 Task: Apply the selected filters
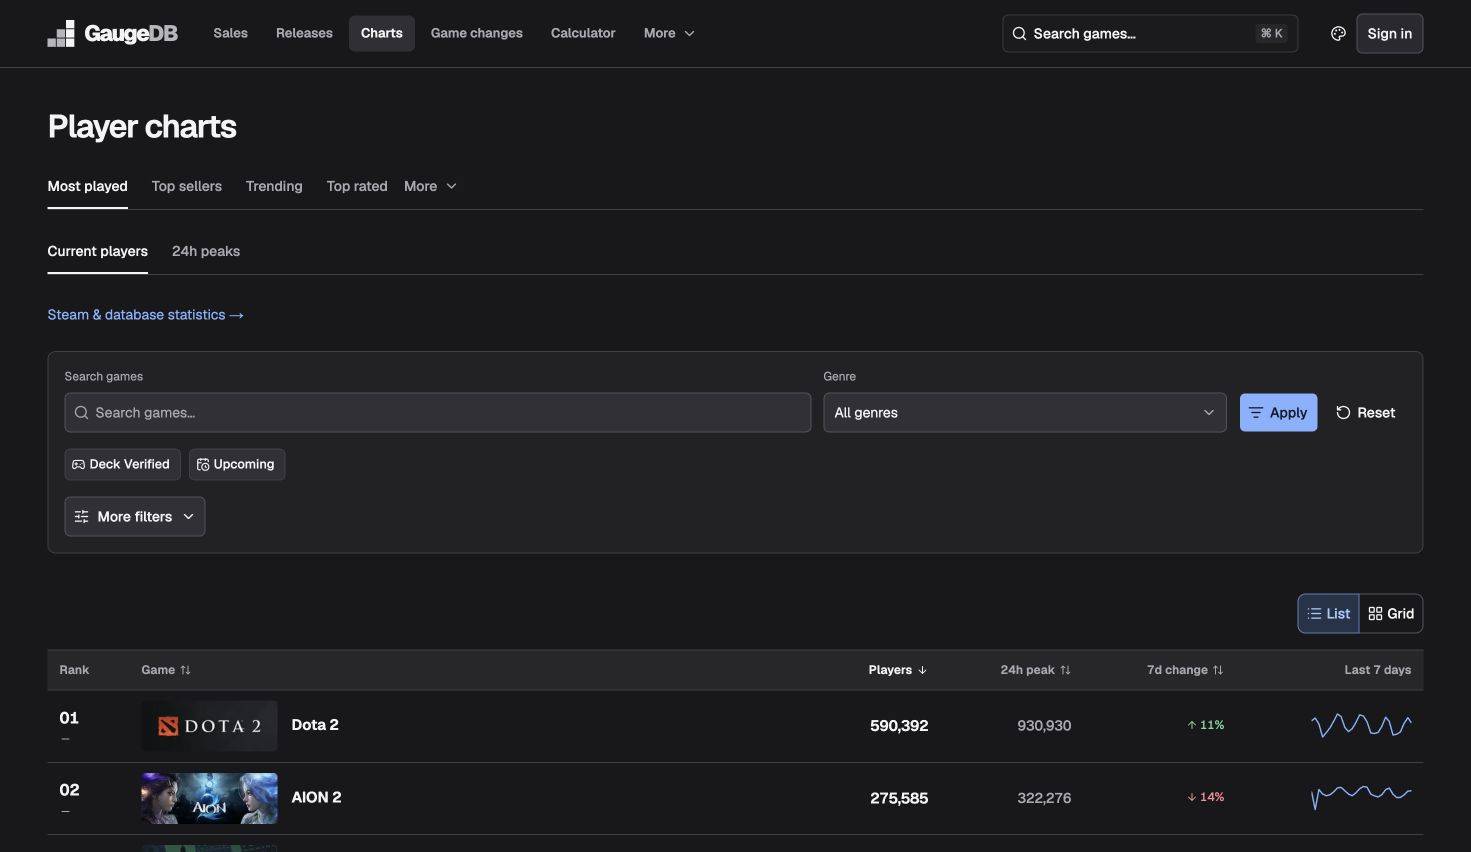coord(1278,413)
